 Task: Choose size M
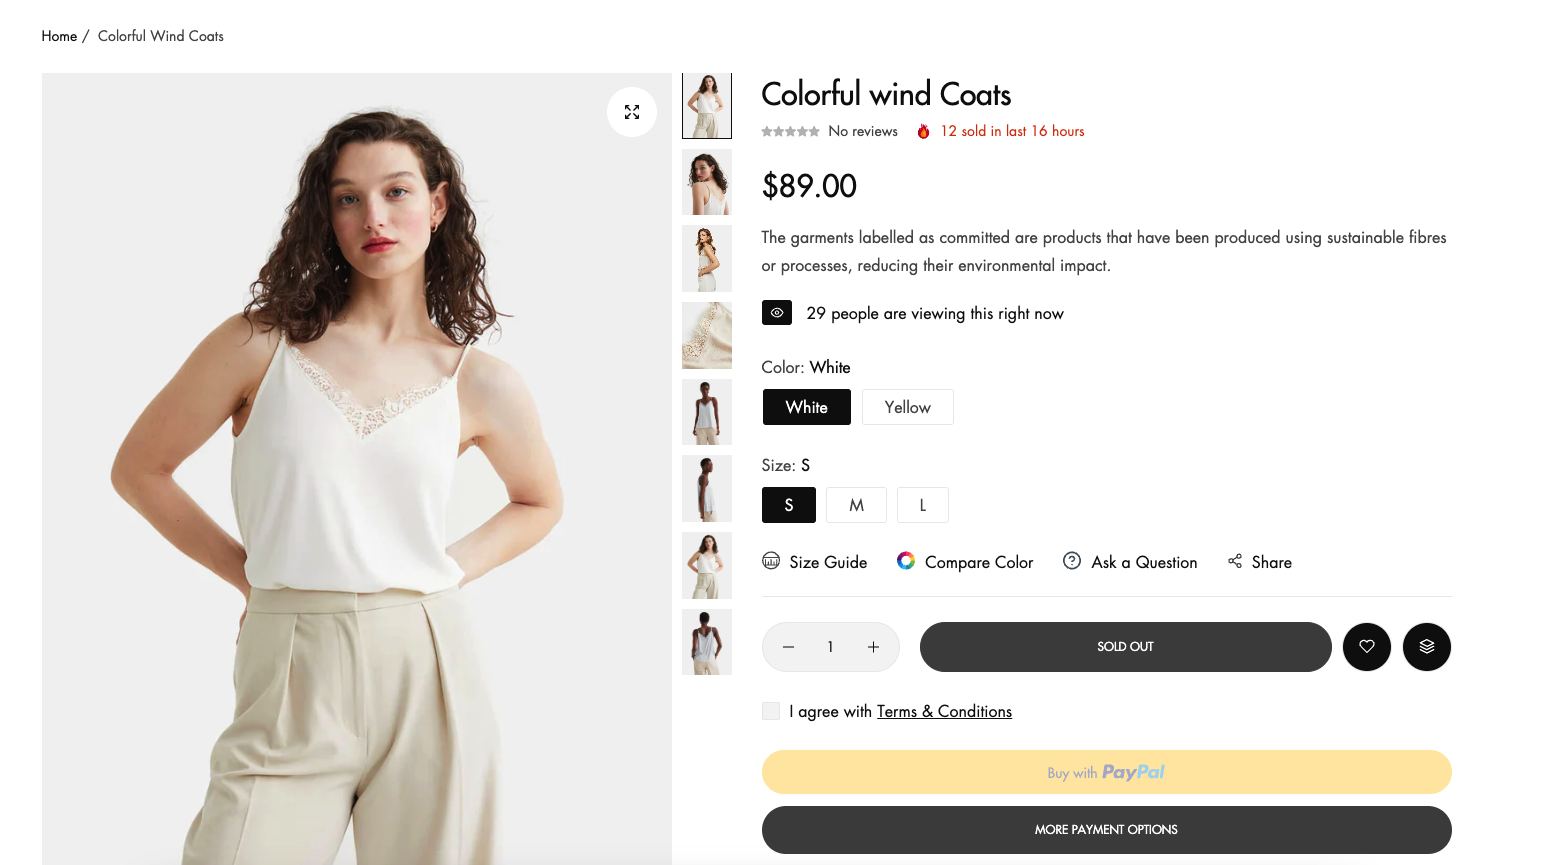856,505
